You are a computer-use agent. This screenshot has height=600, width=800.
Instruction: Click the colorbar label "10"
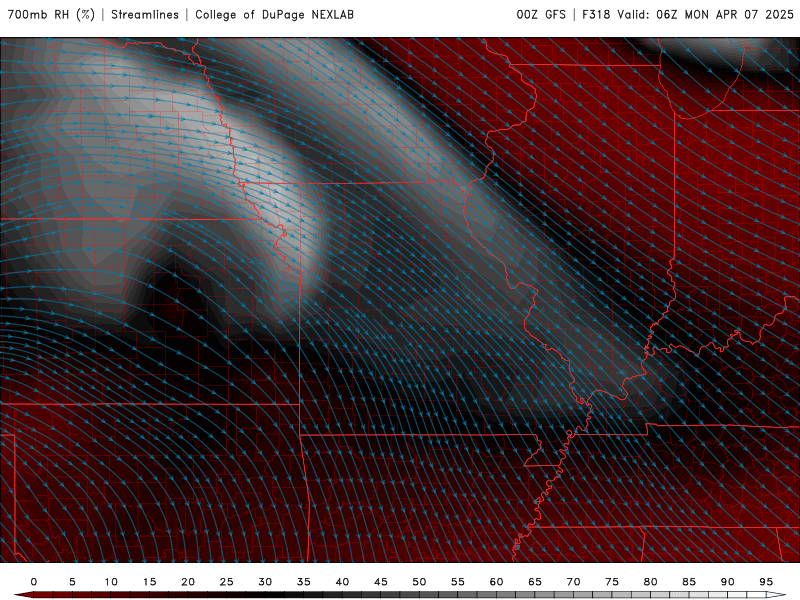[x=111, y=582]
